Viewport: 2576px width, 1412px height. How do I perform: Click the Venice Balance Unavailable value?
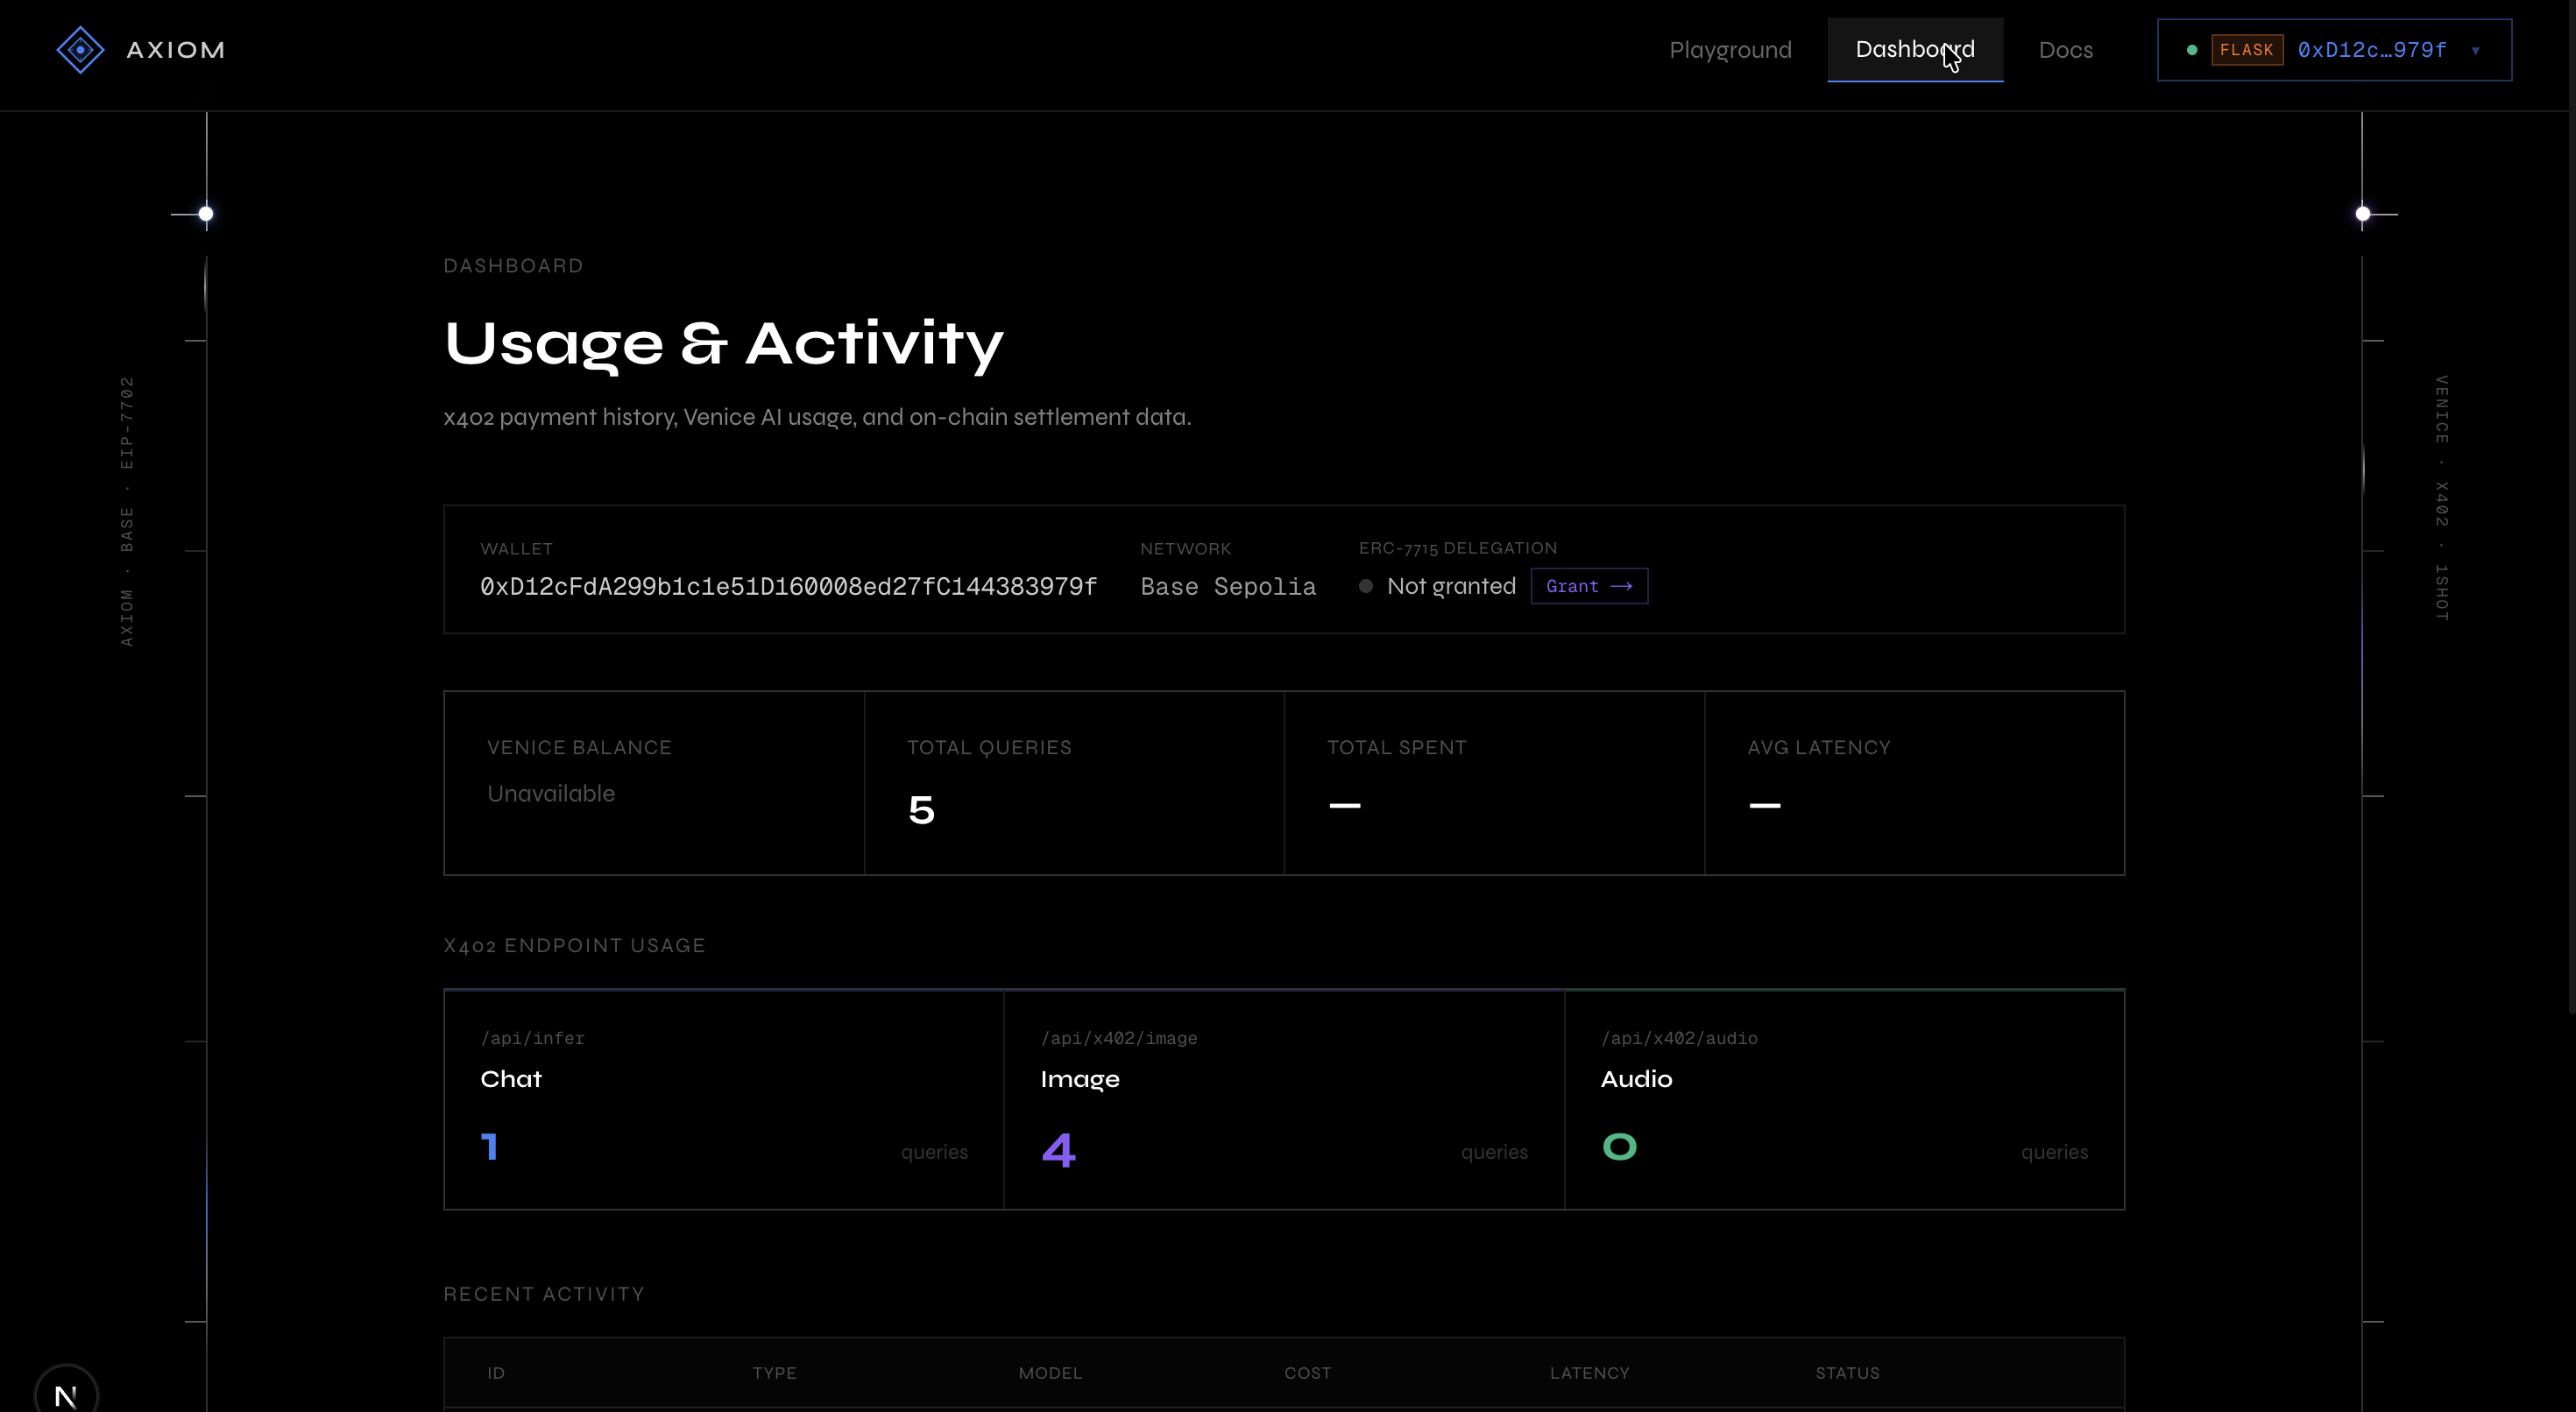(551, 793)
